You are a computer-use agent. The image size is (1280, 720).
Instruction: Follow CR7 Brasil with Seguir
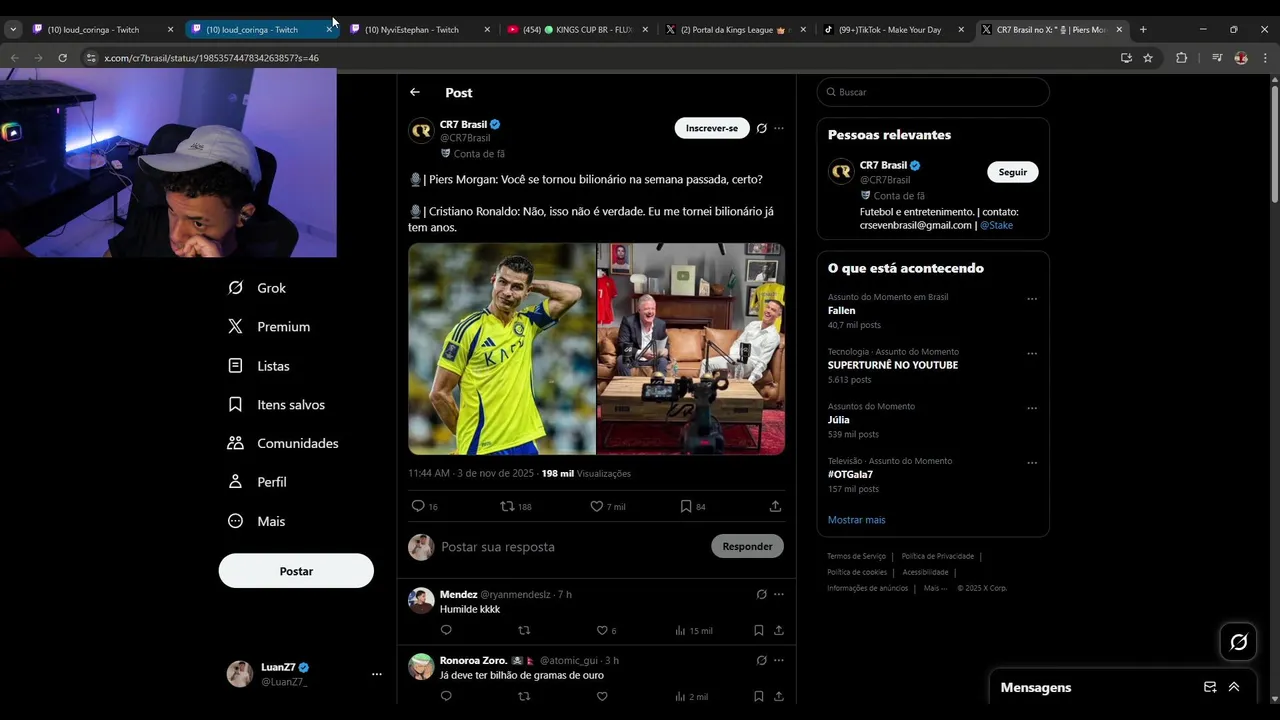(x=1013, y=172)
